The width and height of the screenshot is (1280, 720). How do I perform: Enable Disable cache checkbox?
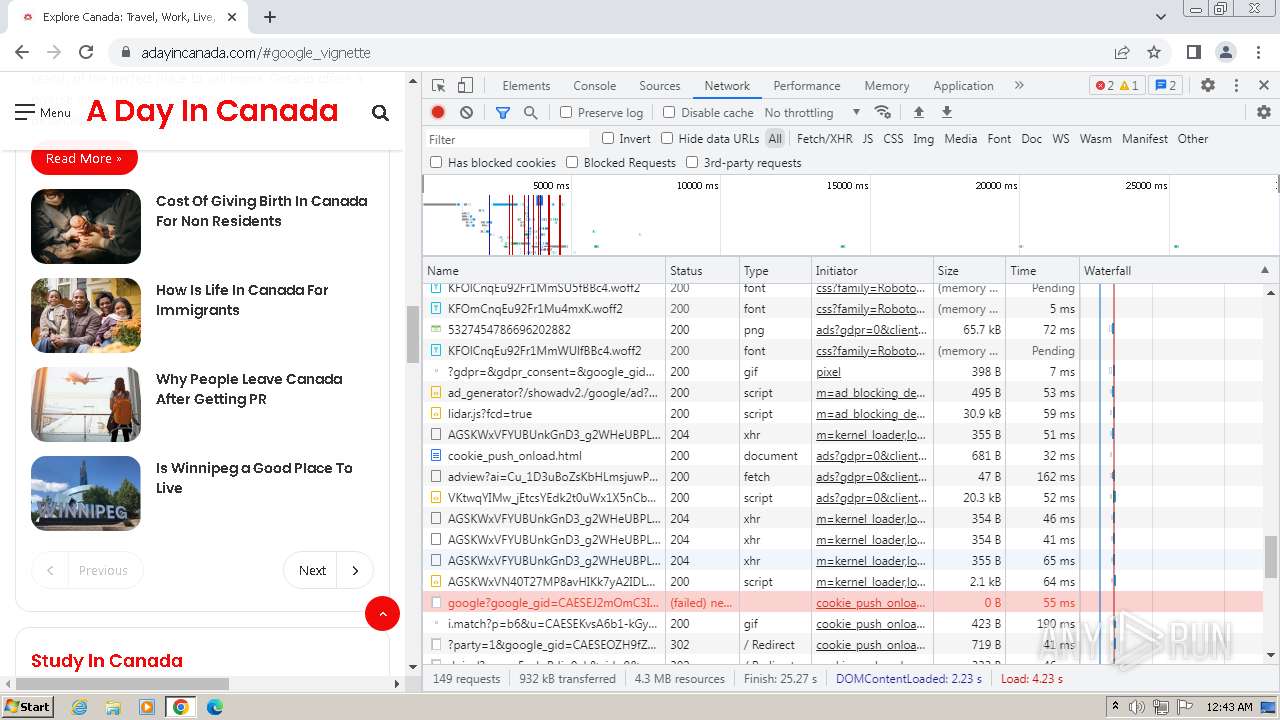[x=669, y=113]
